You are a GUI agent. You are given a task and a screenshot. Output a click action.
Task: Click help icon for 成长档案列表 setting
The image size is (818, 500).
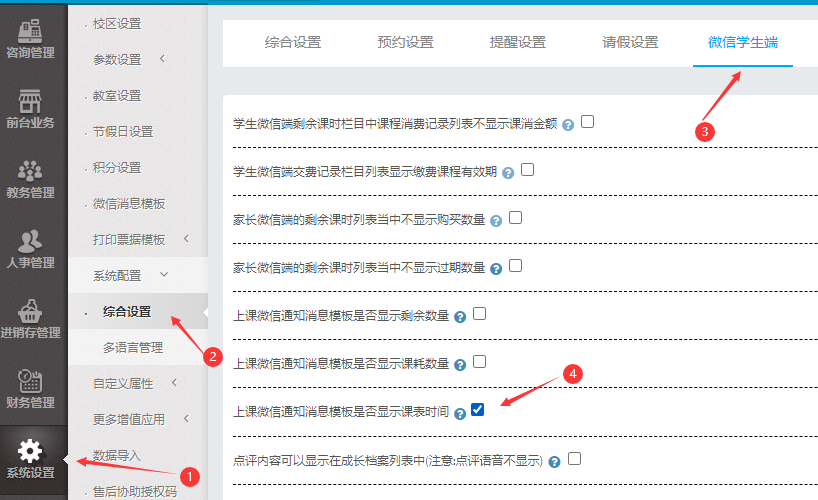(555, 462)
